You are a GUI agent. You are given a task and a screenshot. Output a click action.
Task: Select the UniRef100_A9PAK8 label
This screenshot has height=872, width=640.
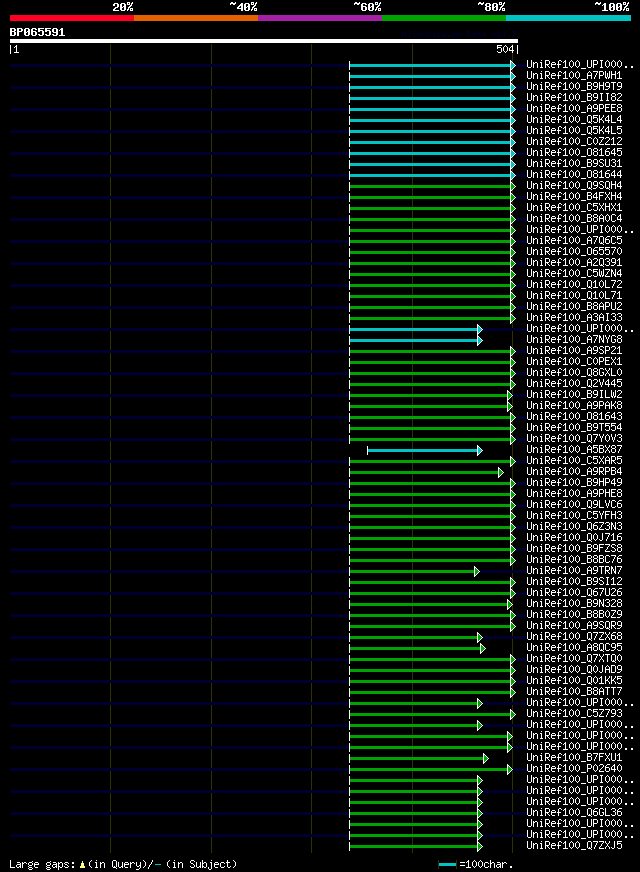point(574,405)
